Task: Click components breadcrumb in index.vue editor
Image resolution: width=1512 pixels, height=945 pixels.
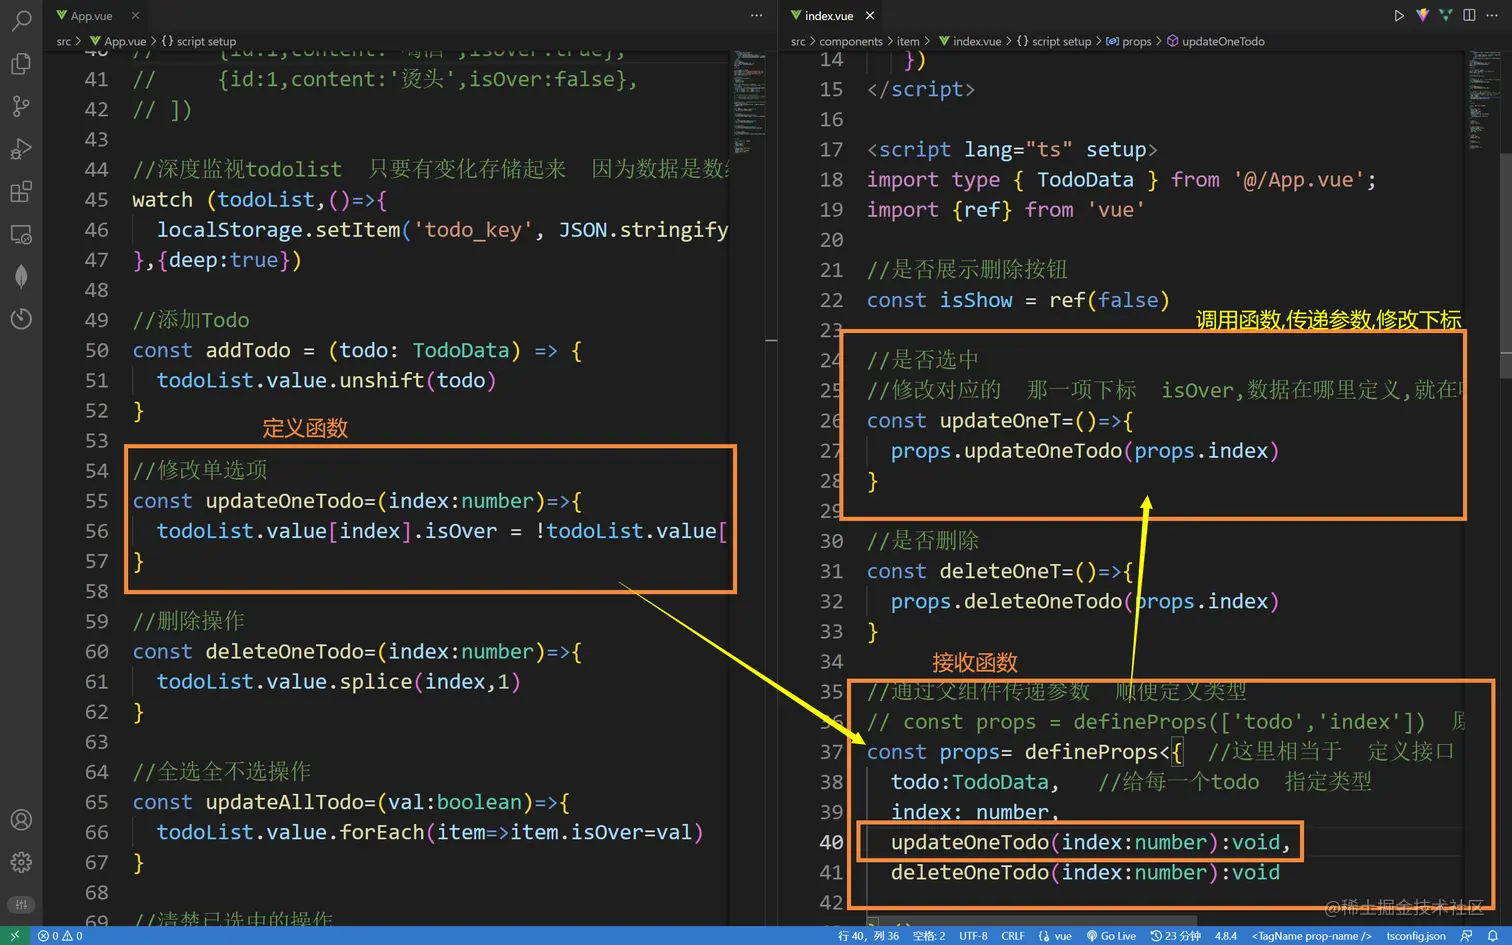Action: coord(851,41)
